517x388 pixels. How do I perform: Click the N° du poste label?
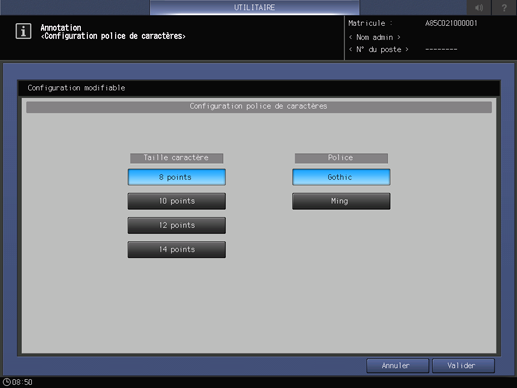[379, 50]
